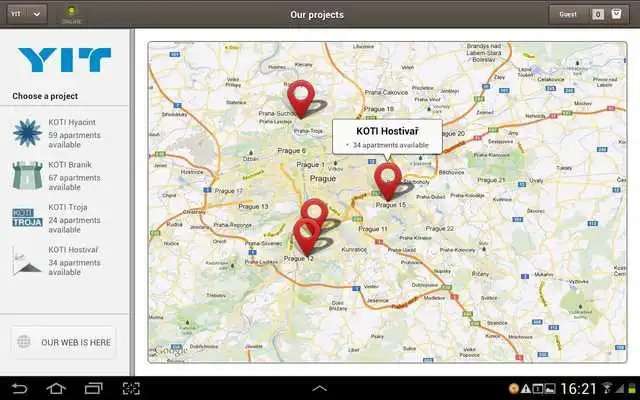Tap the Android back button

(19, 388)
